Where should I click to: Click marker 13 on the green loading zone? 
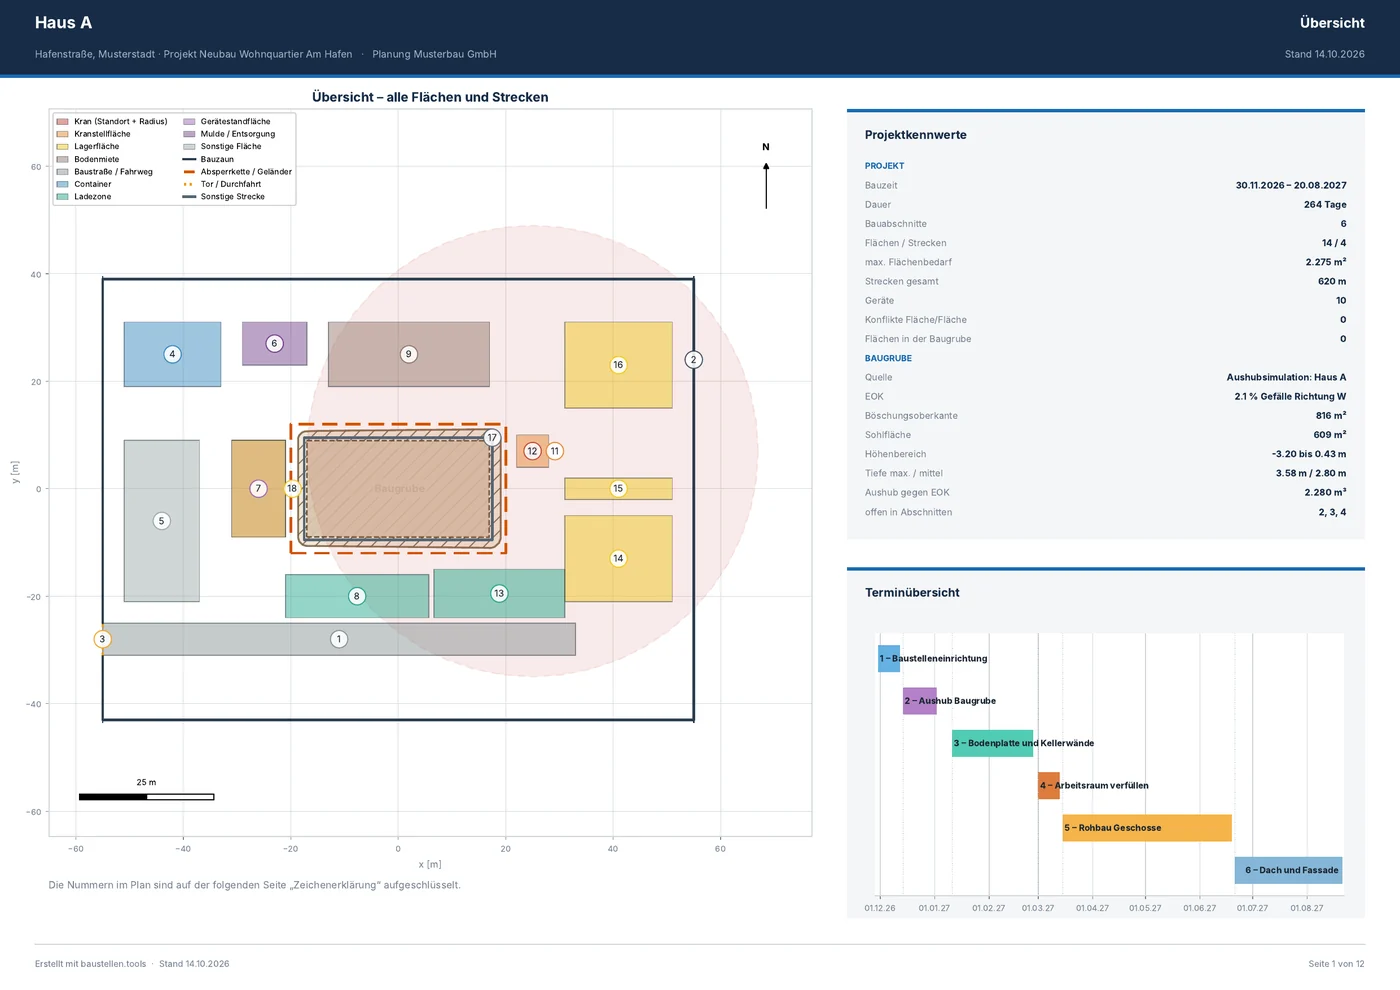pos(499,593)
